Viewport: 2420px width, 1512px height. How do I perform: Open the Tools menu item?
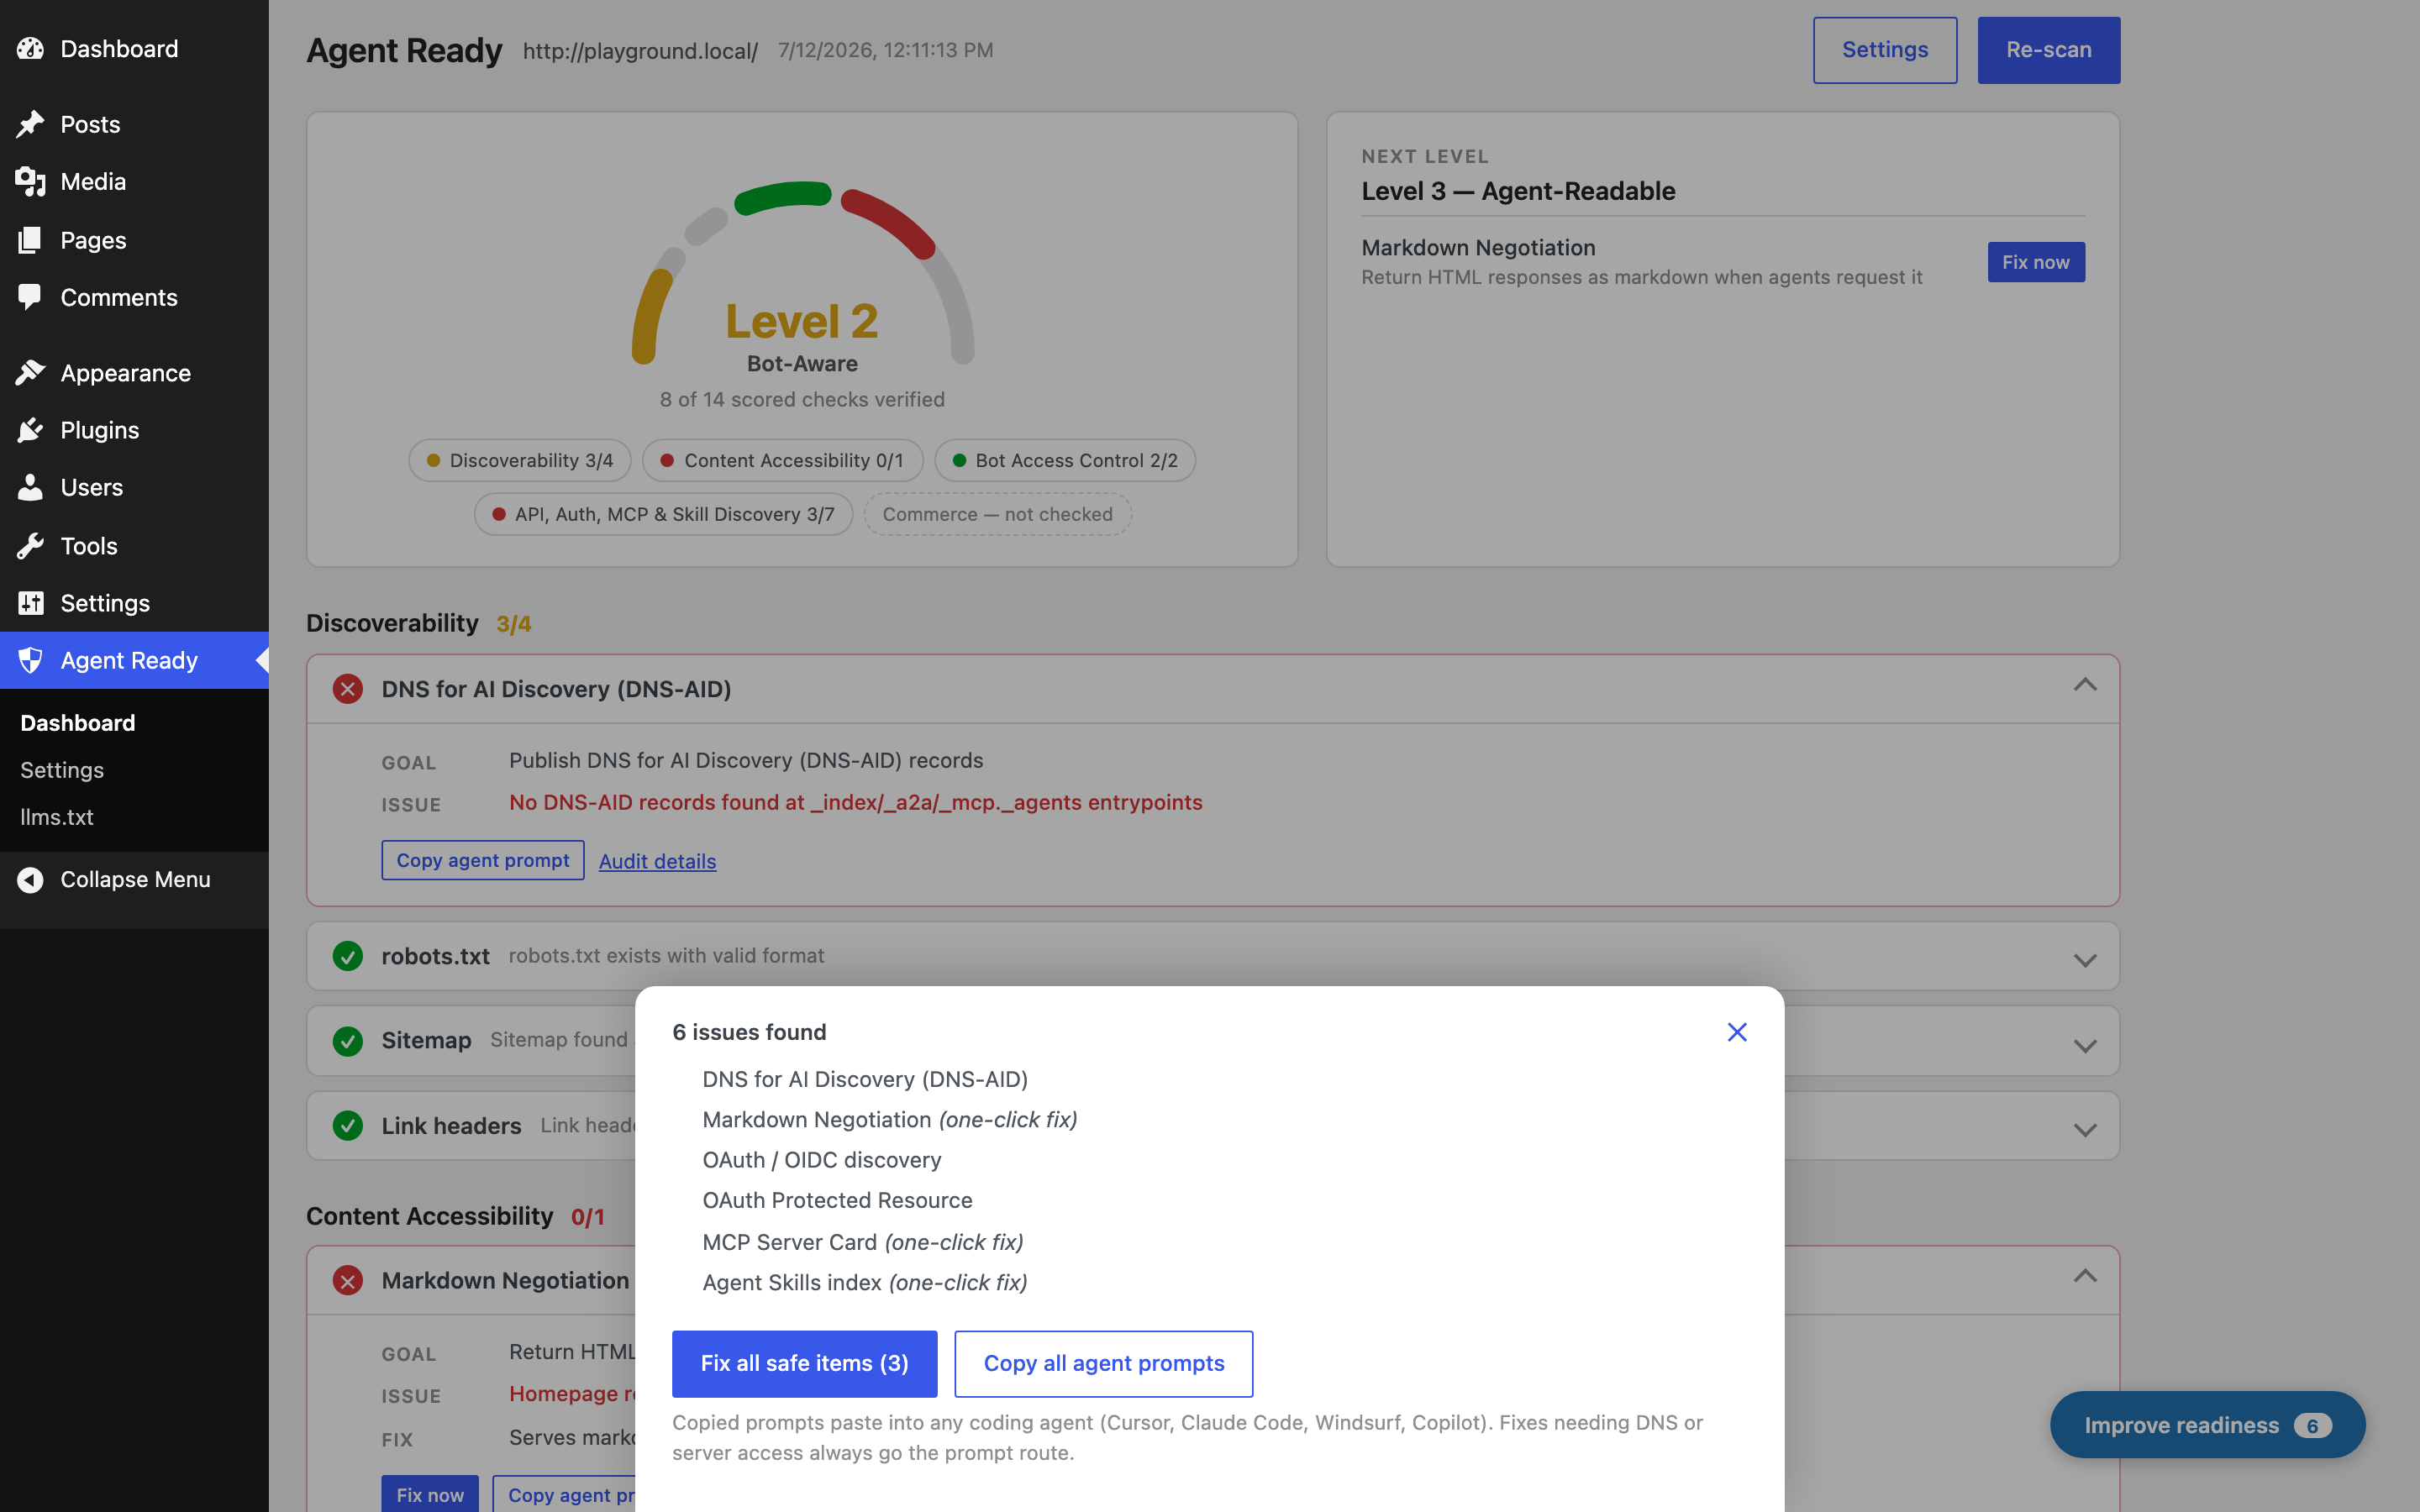point(134,546)
